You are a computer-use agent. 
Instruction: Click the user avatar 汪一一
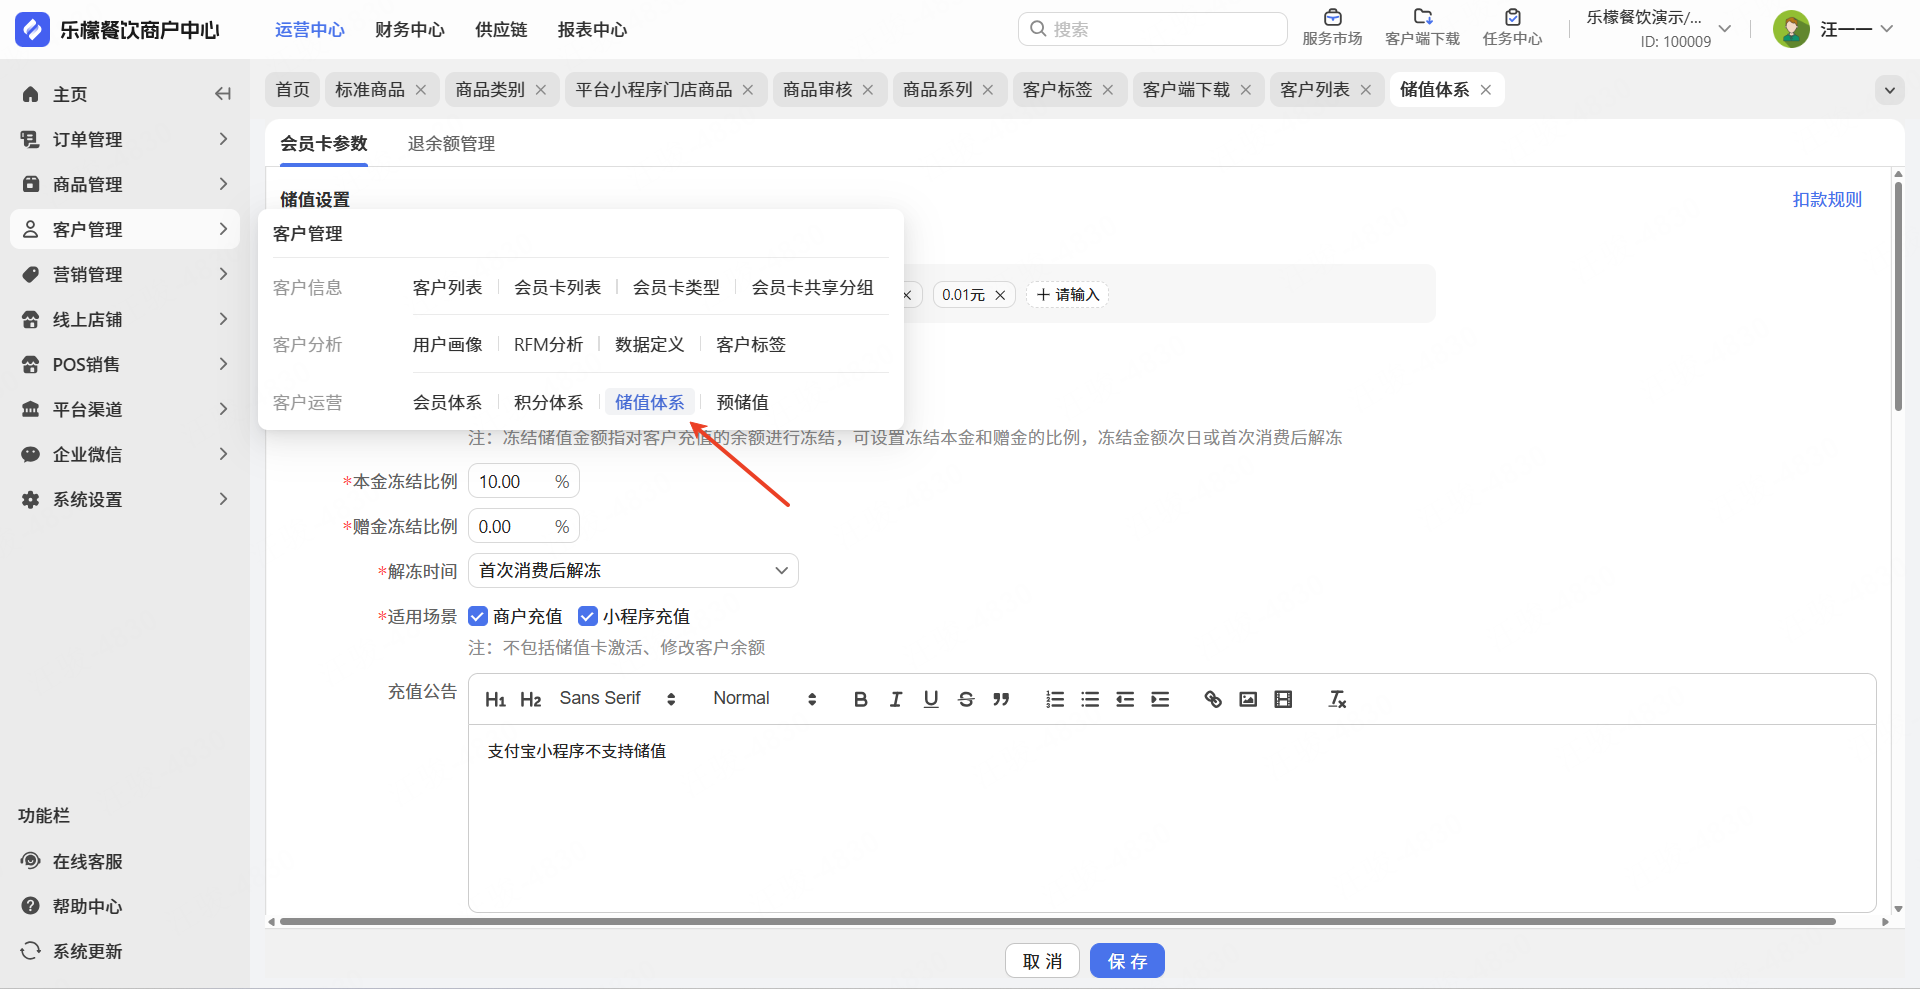1791,29
